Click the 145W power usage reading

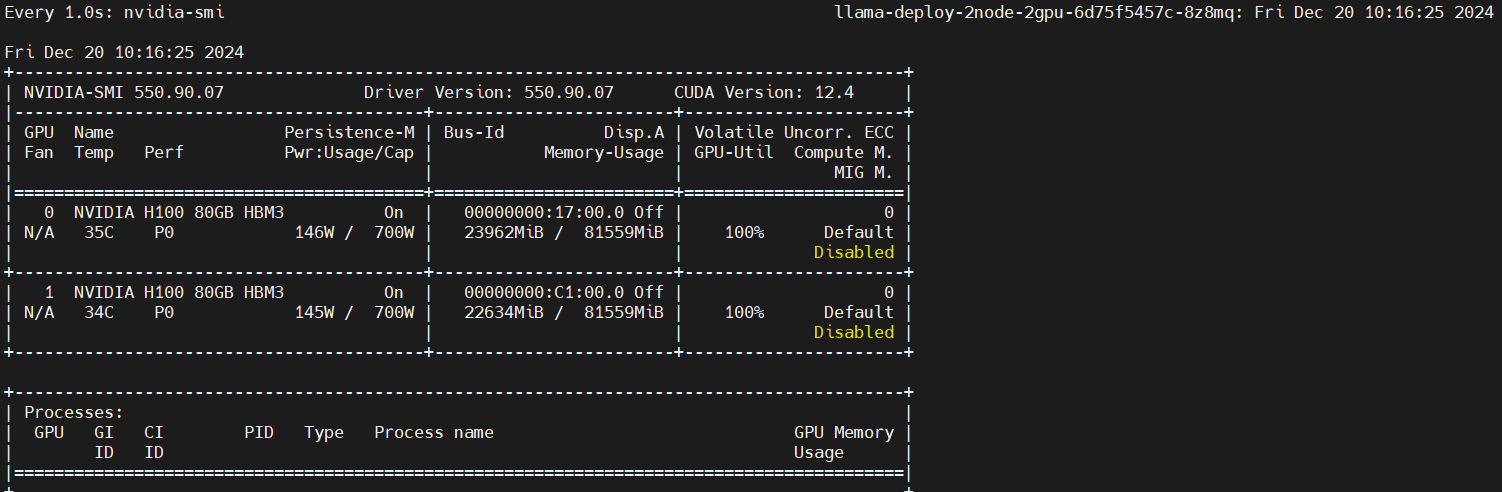pyautogui.click(x=314, y=312)
